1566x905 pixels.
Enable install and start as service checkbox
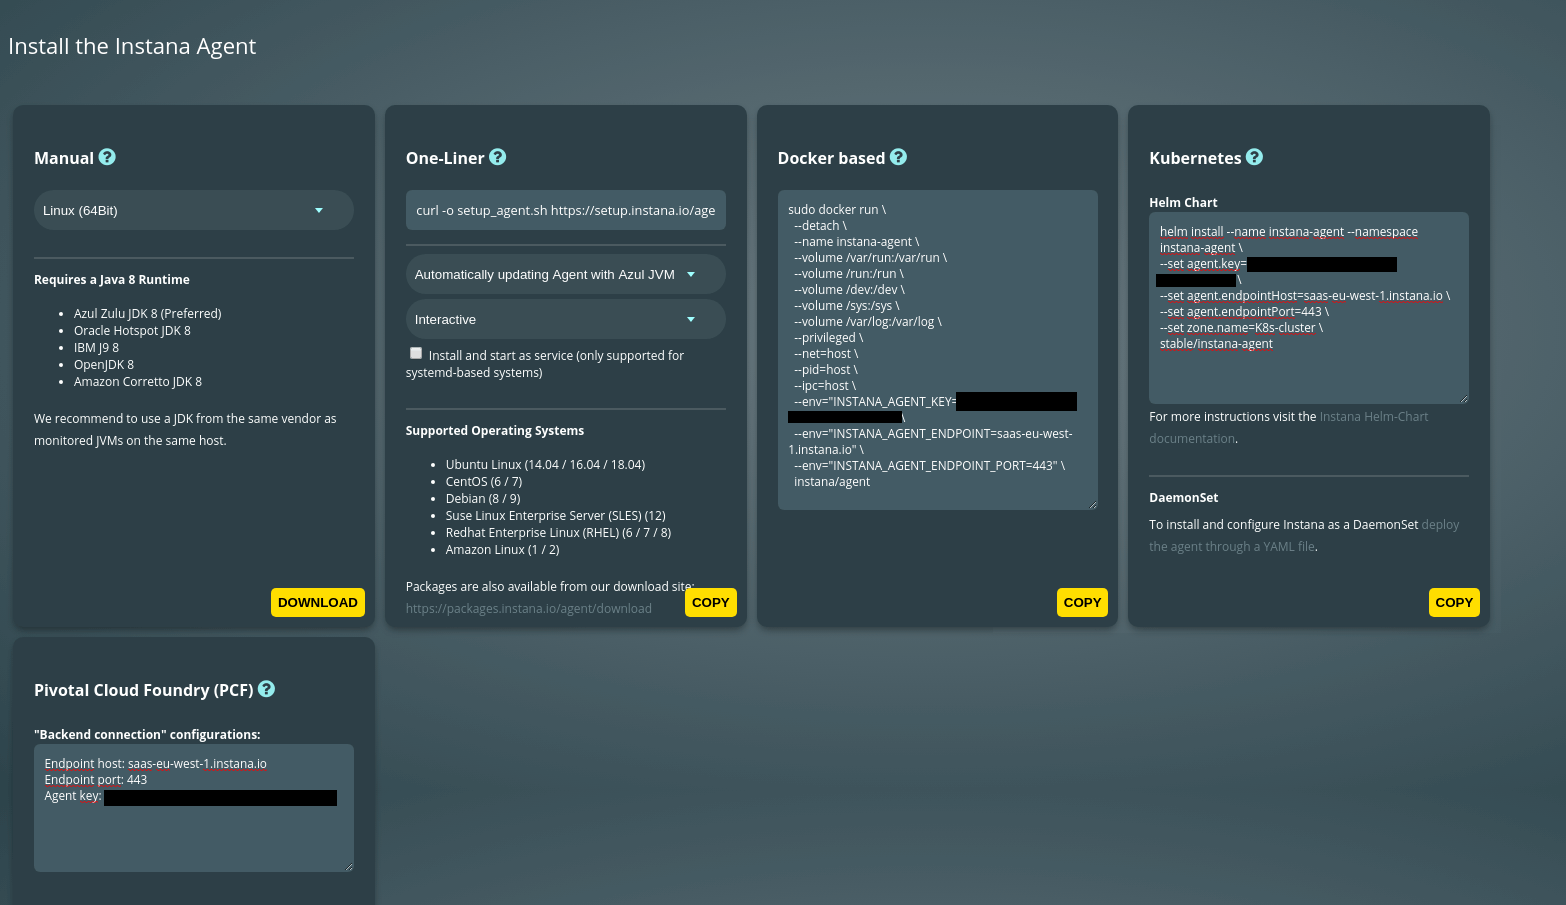click(416, 353)
